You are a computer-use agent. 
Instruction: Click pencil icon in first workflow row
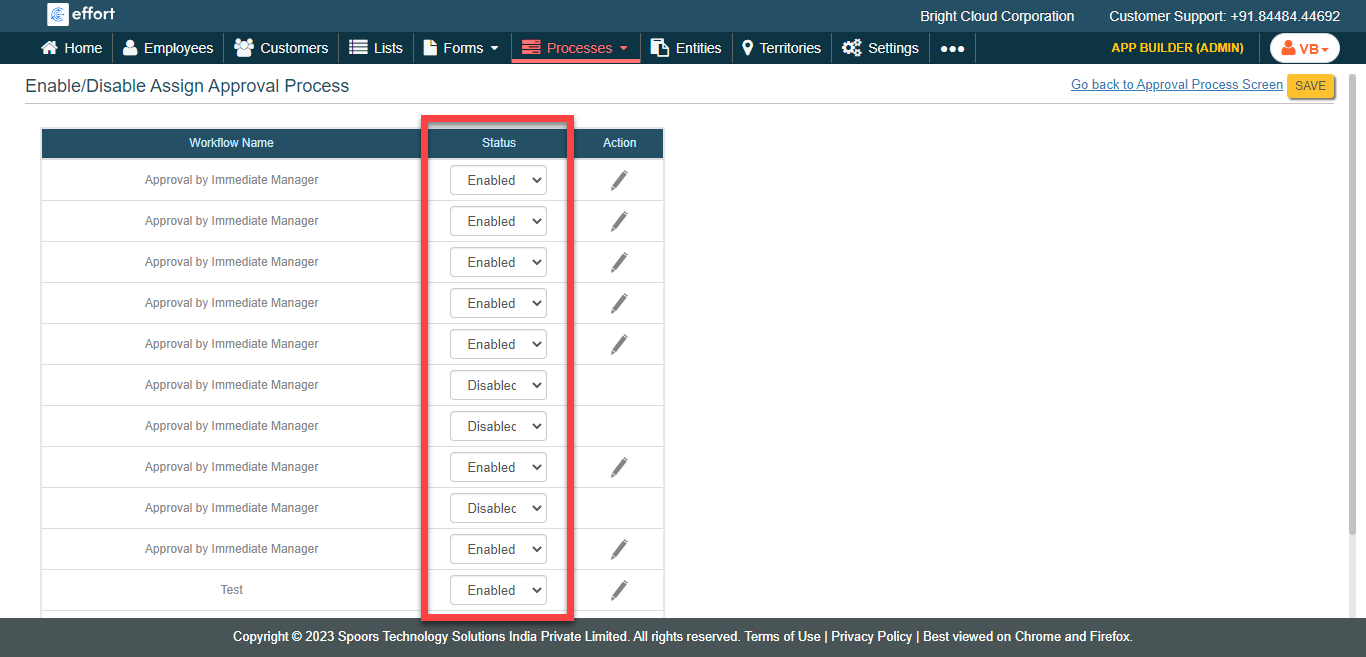coord(619,180)
